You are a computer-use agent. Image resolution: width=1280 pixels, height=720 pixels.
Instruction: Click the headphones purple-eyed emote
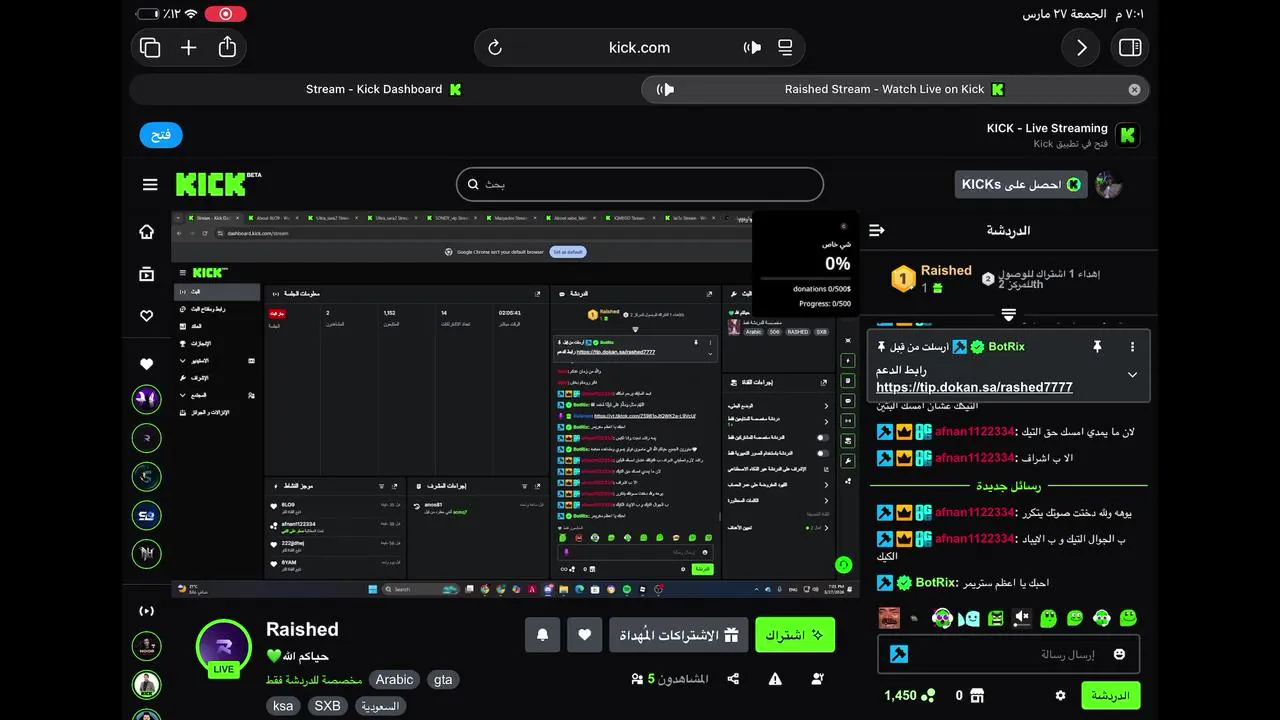tap(942, 618)
